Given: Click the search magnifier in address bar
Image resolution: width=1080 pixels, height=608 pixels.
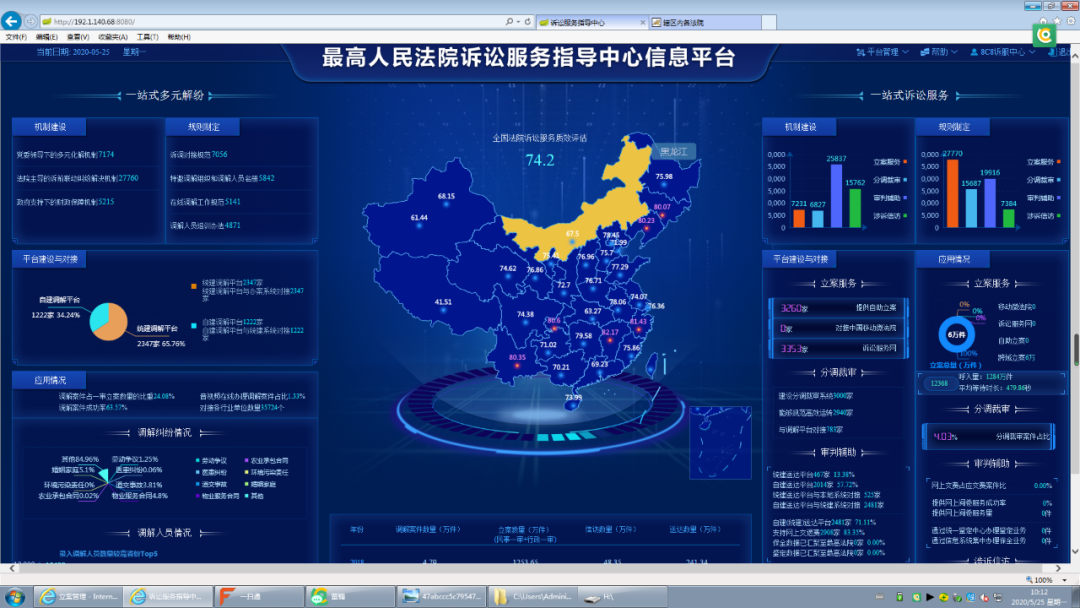Looking at the screenshot, I should (x=509, y=22).
